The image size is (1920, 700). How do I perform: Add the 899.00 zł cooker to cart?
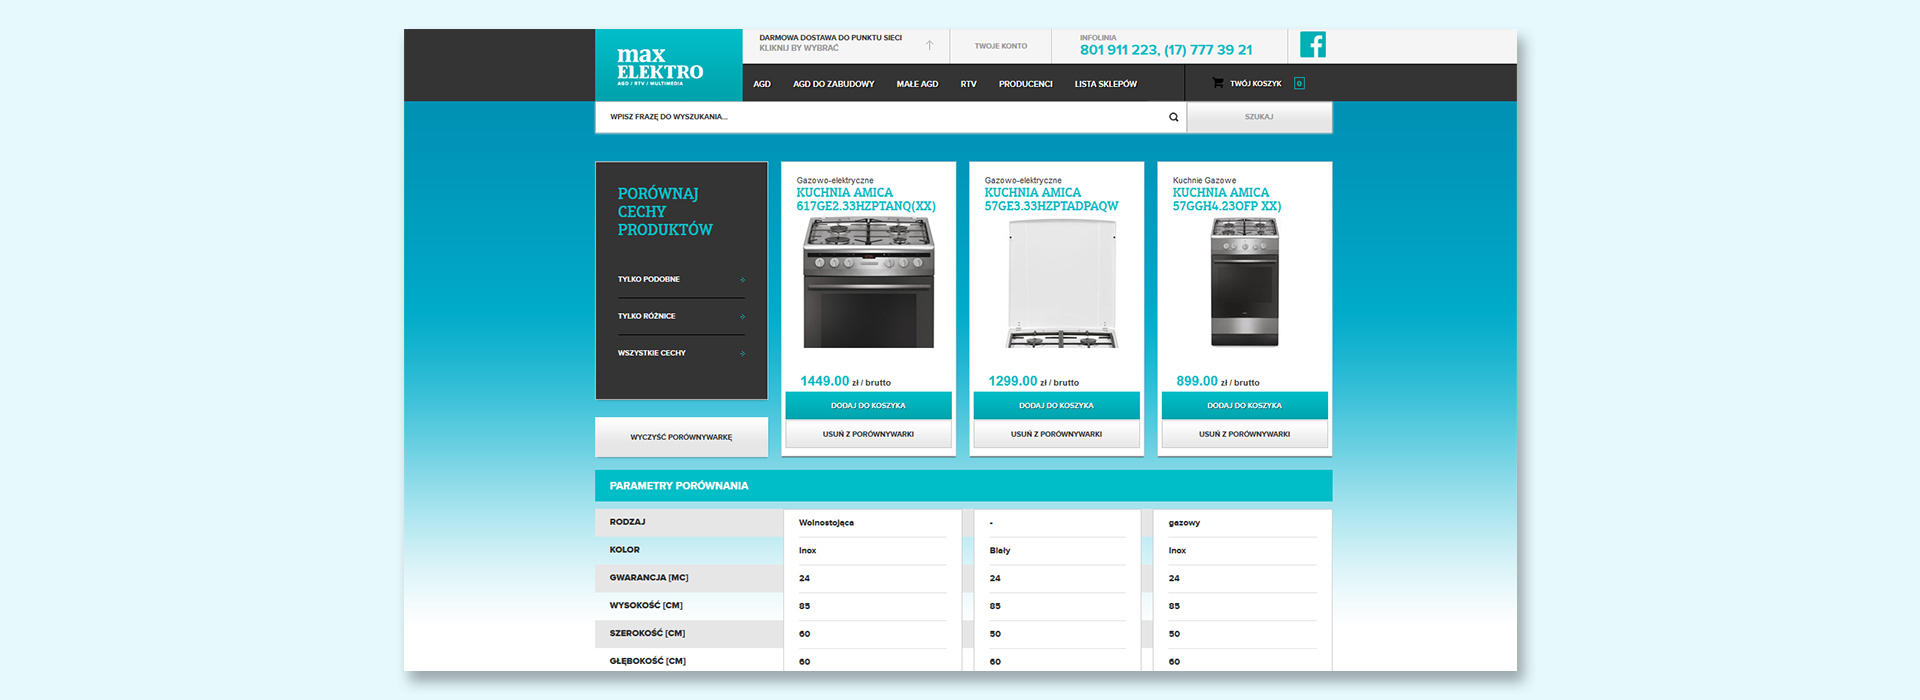click(x=1244, y=405)
